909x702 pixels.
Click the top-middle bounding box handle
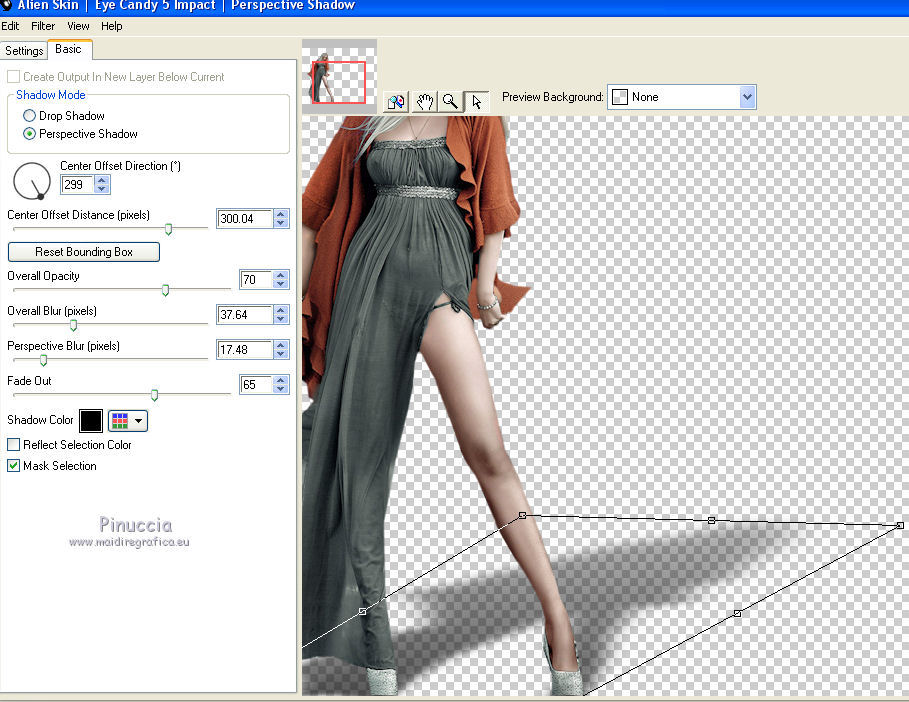pos(711,521)
